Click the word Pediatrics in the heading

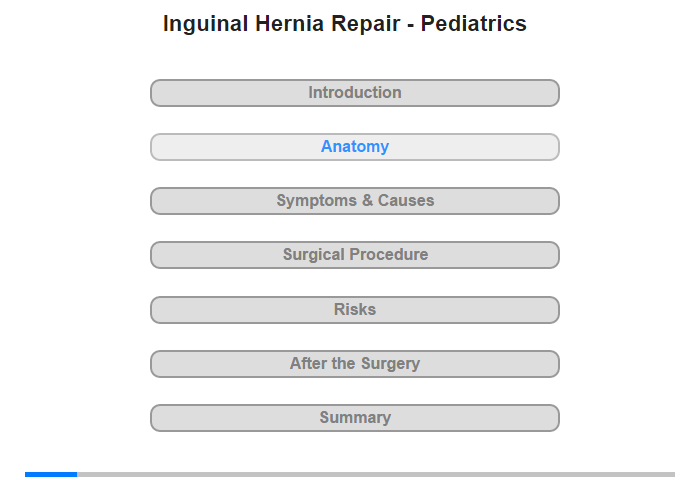474,24
